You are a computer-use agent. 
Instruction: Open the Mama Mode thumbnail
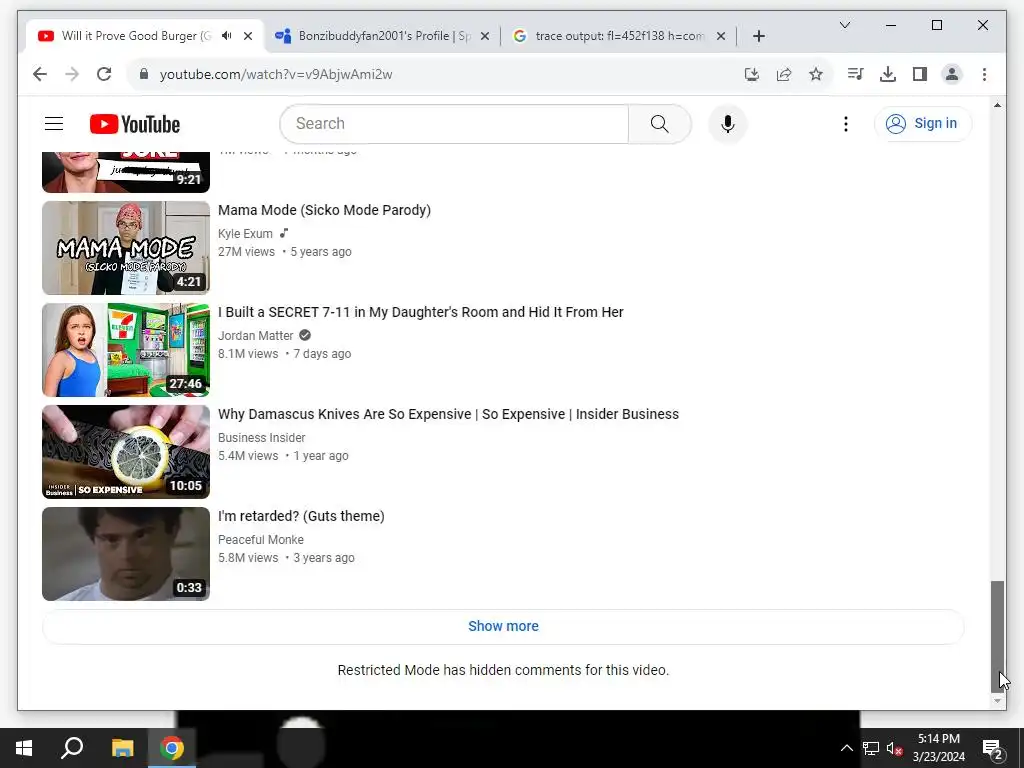(x=126, y=248)
